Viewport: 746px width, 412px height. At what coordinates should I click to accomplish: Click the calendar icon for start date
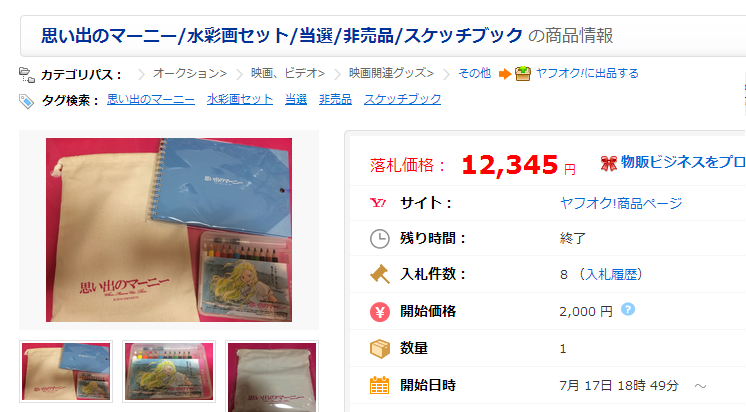coord(380,385)
